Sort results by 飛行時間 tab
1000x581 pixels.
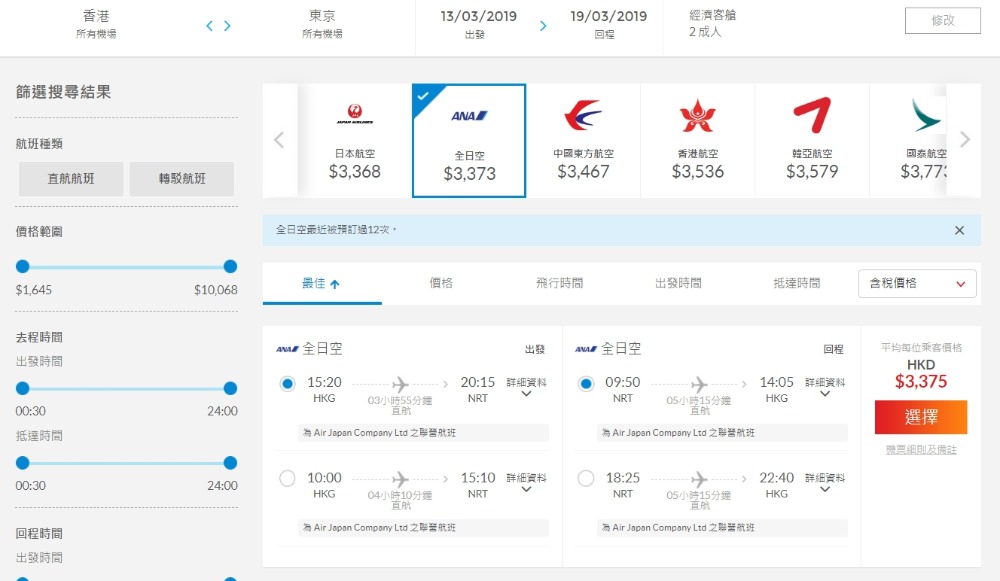click(x=559, y=284)
